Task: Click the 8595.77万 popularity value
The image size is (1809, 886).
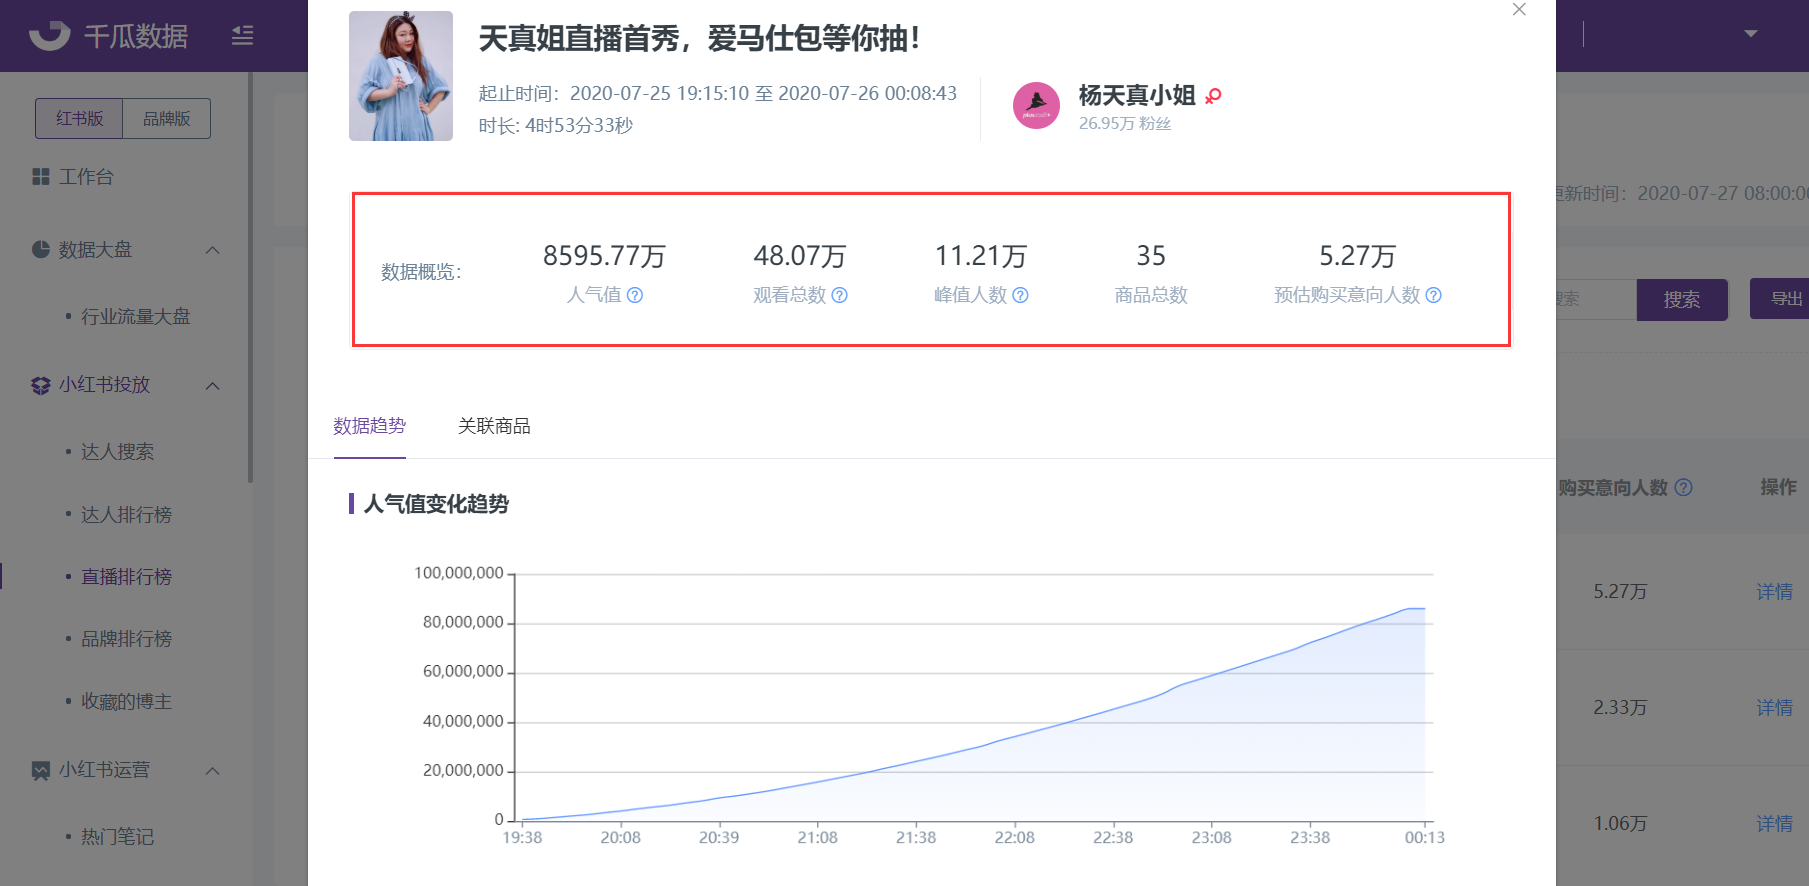Action: [604, 256]
